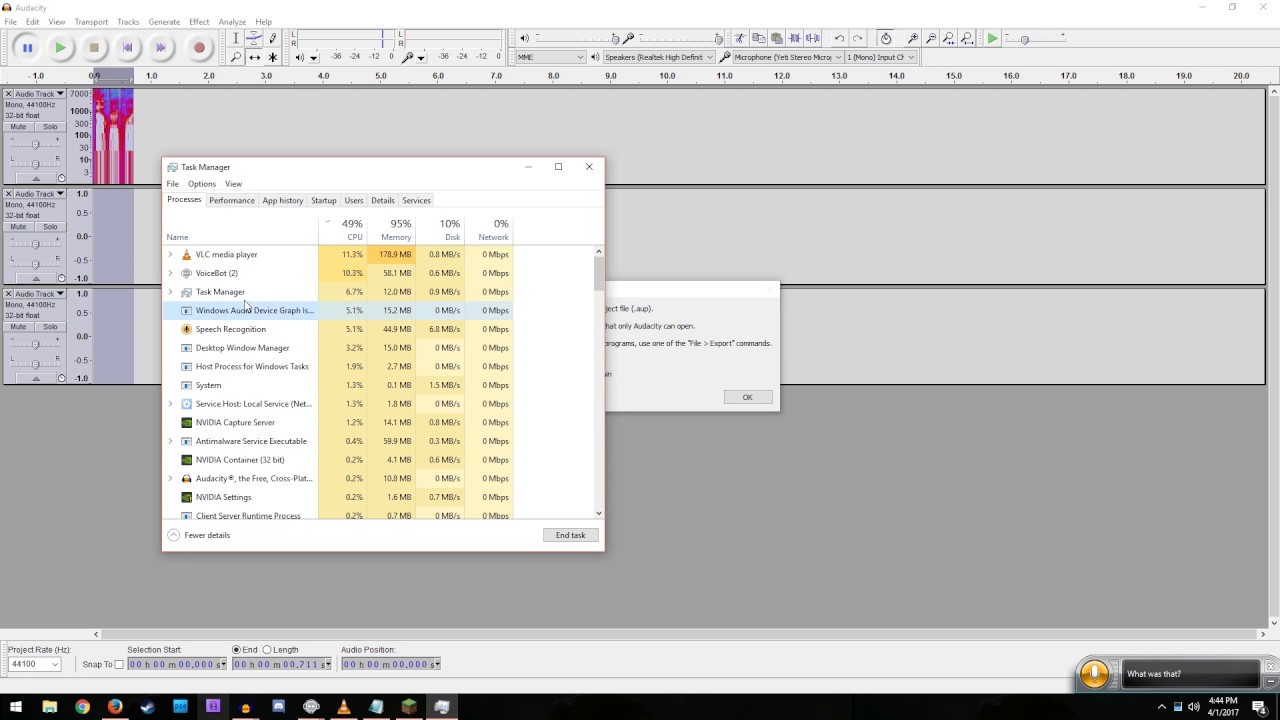Click the Skip to Start button

[x=127, y=47]
